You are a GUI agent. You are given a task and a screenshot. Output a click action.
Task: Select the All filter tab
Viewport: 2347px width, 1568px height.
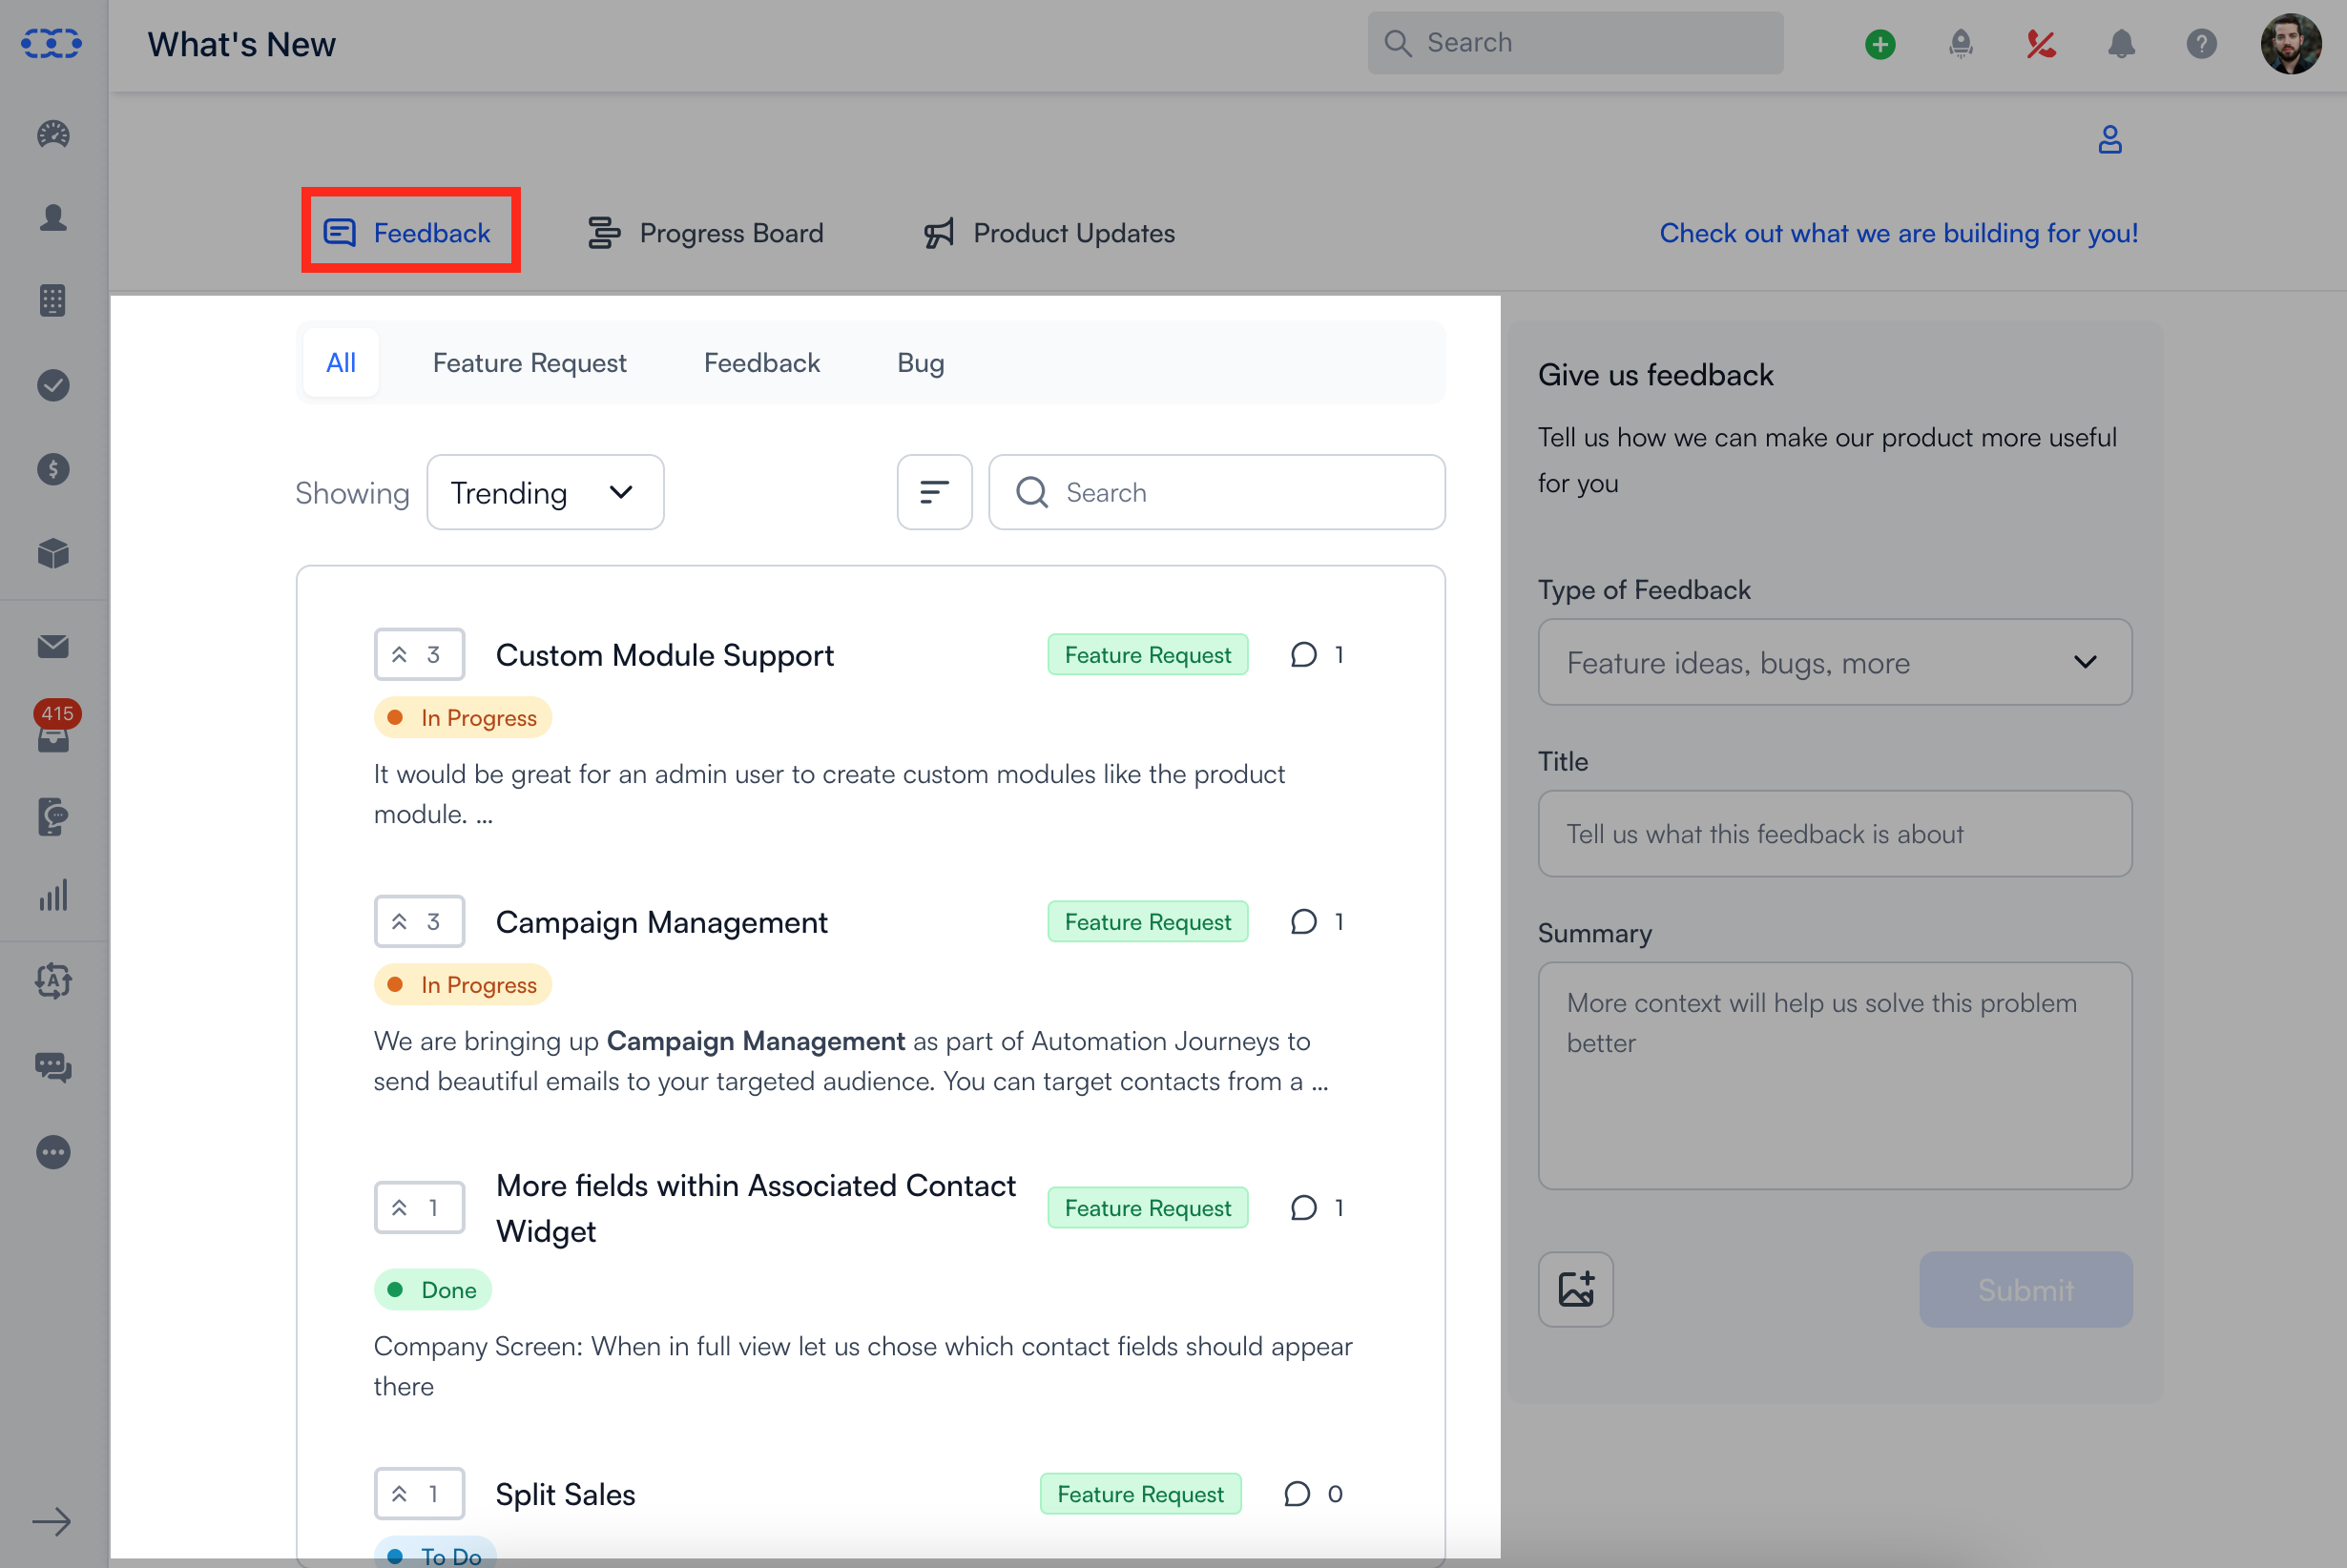coord(341,362)
